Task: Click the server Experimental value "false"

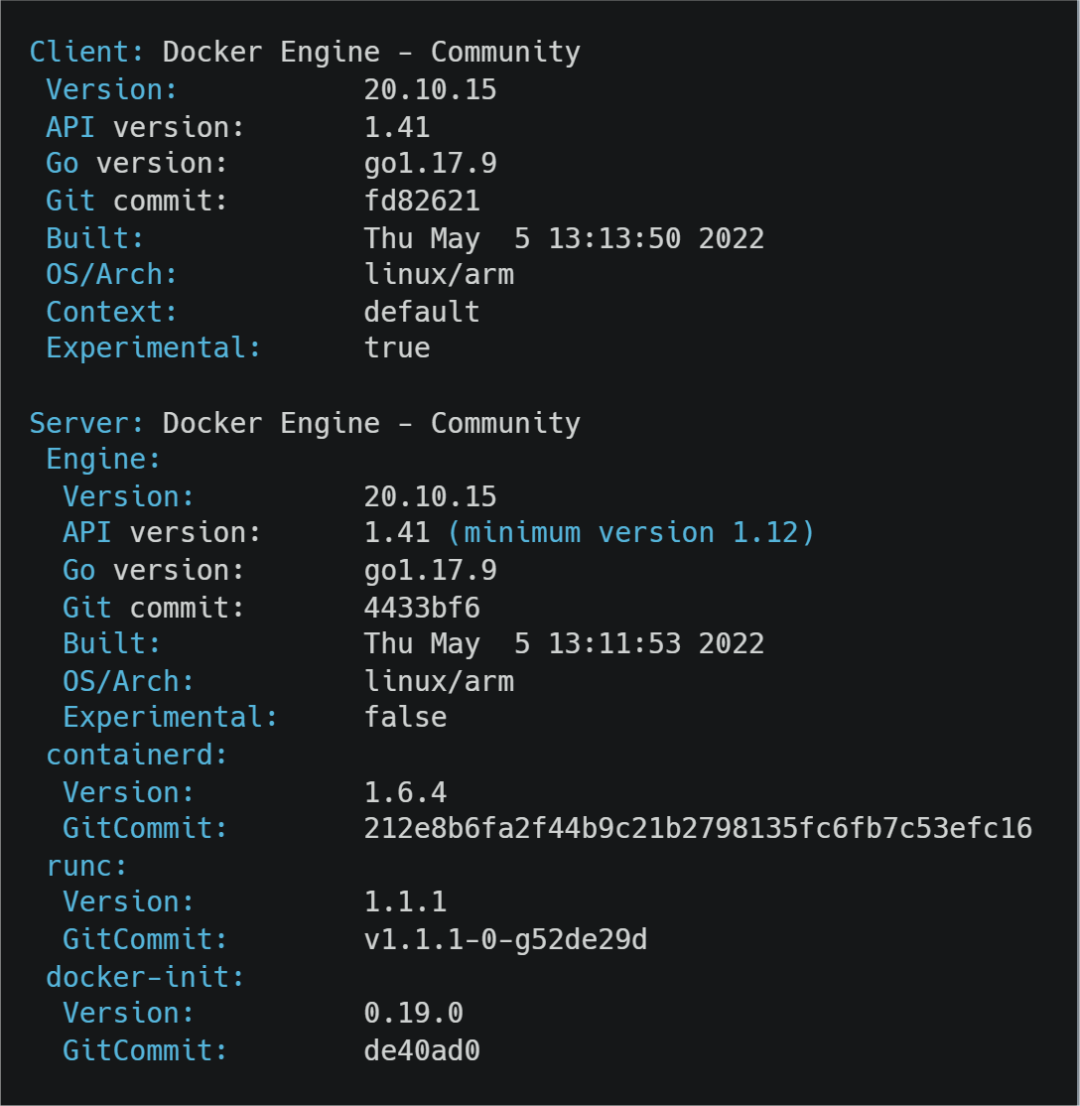Action: click(x=405, y=718)
